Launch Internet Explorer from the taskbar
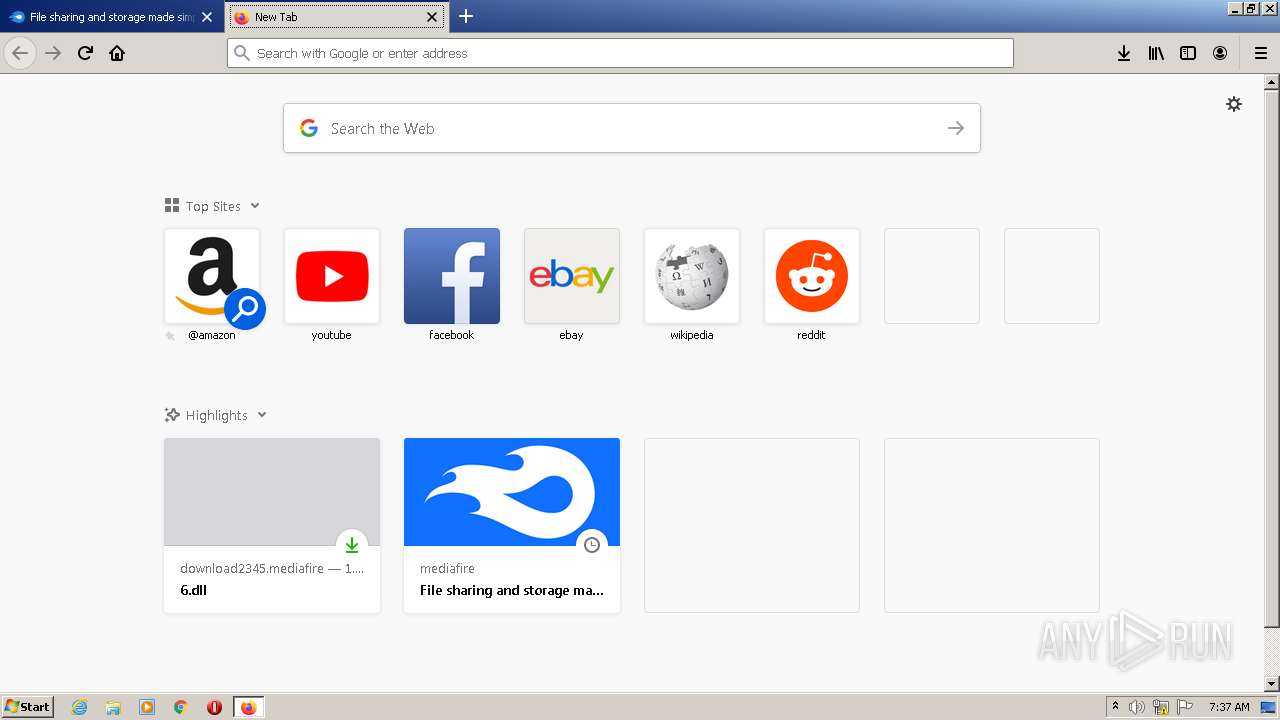Image resolution: width=1280 pixels, height=720 pixels. (x=80, y=707)
